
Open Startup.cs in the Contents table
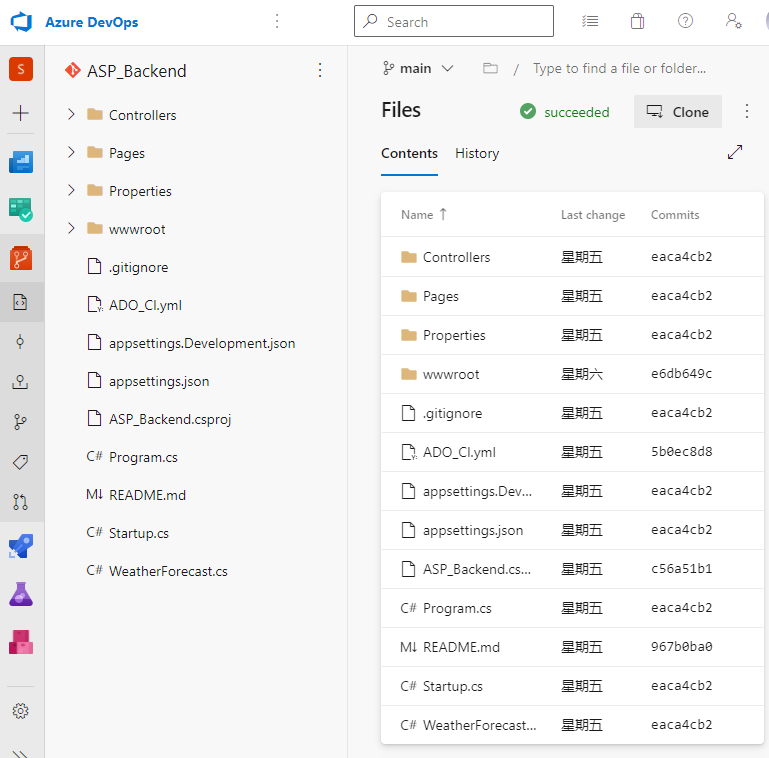pyautogui.click(x=452, y=686)
